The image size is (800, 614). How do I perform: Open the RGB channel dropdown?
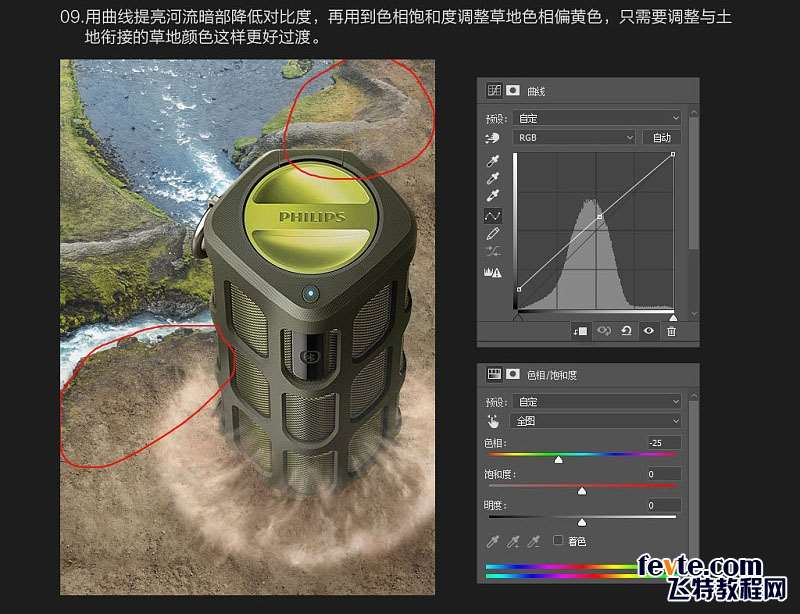point(574,138)
